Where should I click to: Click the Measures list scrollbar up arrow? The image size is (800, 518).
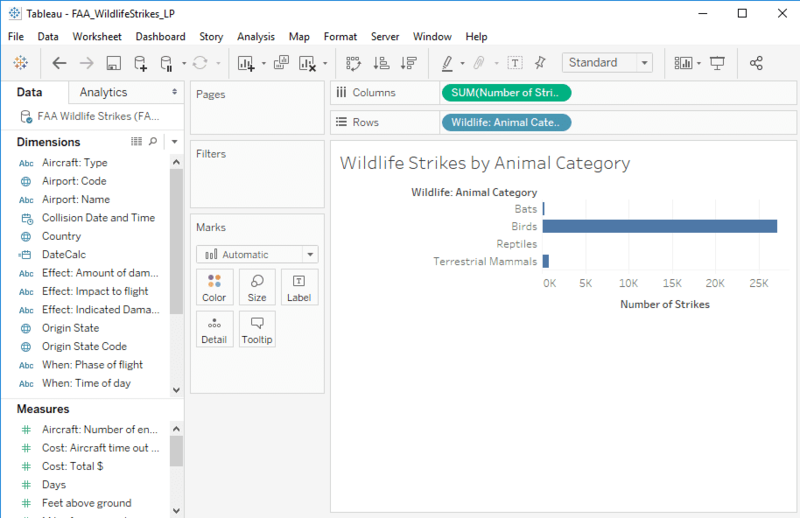(177, 429)
